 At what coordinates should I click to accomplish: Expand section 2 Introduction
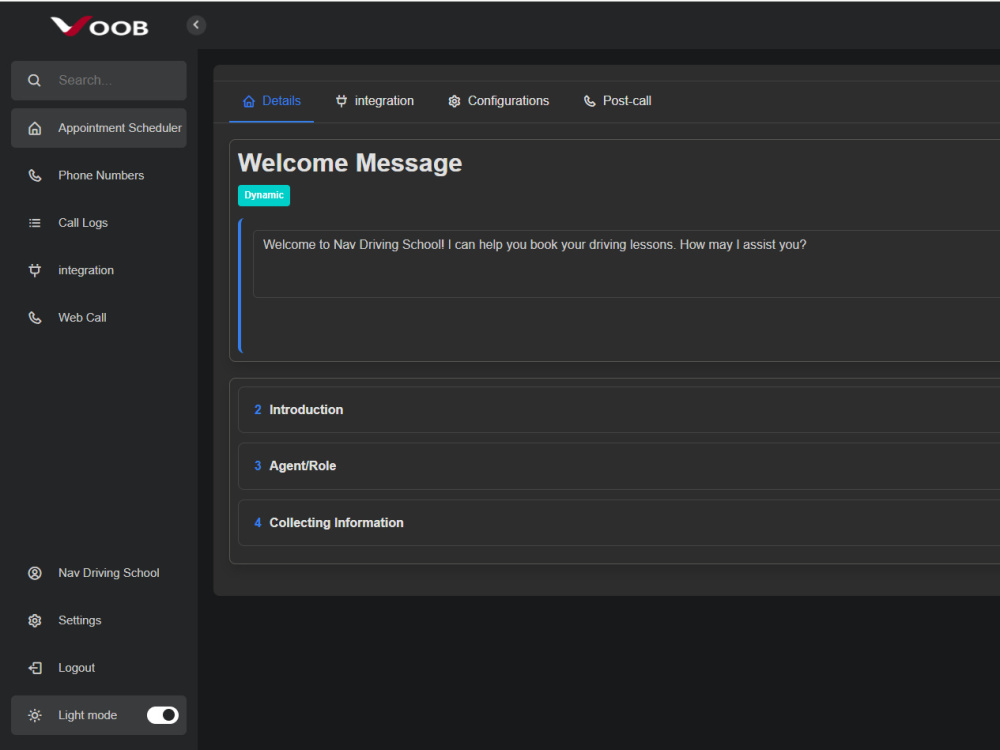tap(619, 409)
